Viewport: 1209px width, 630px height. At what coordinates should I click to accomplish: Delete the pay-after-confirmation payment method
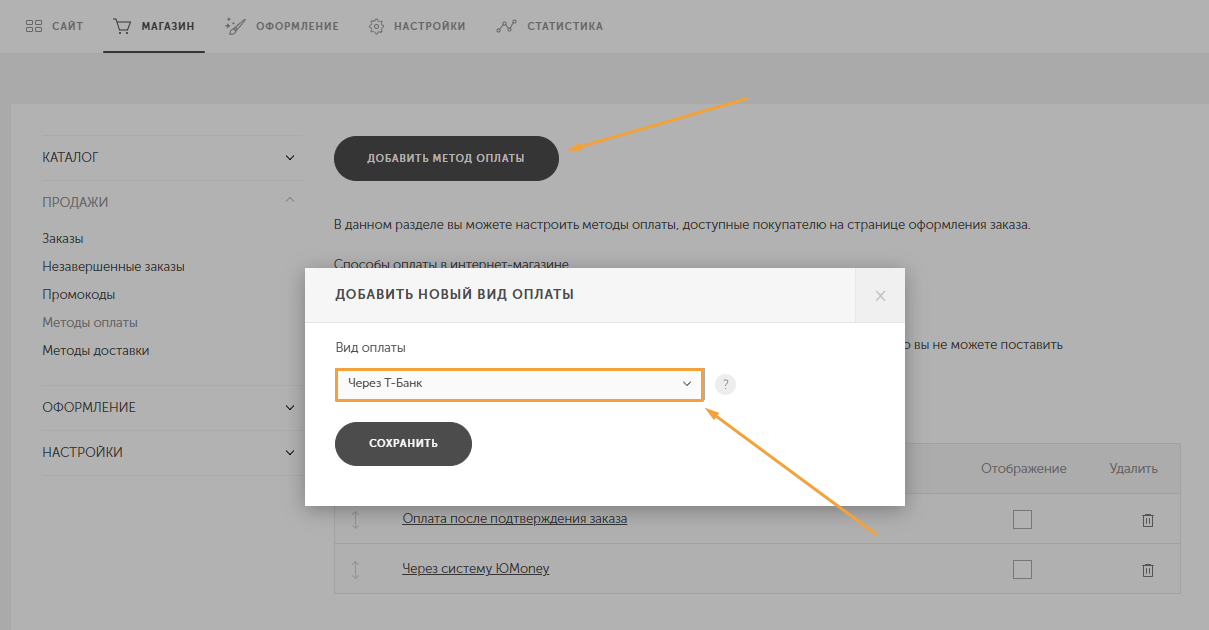[x=1148, y=519]
